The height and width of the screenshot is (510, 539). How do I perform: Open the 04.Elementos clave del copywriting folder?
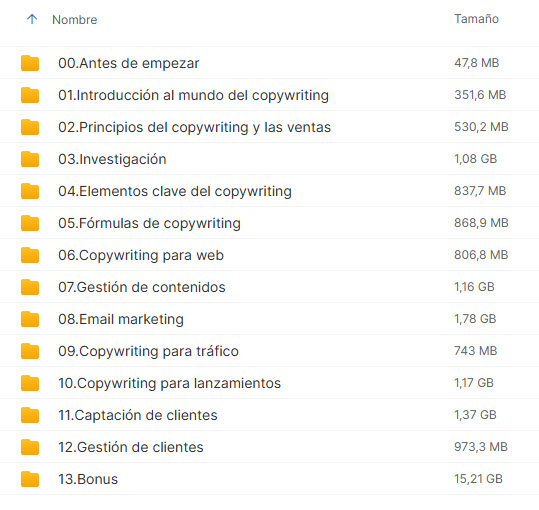click(175, 191)
